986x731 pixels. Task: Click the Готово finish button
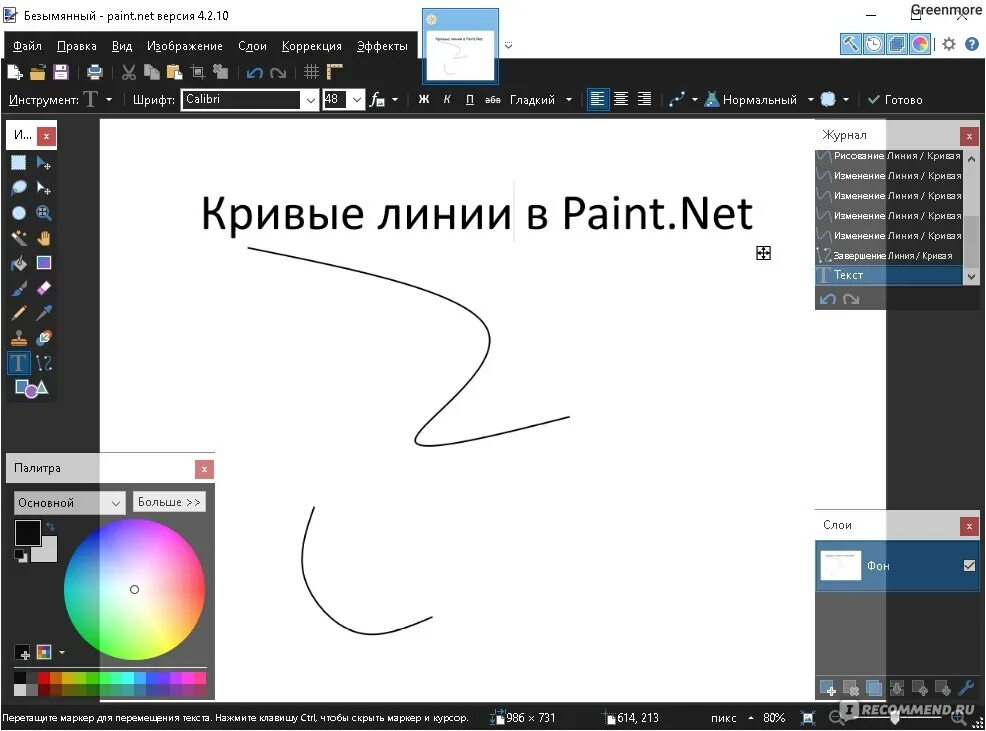pos(895,99)
